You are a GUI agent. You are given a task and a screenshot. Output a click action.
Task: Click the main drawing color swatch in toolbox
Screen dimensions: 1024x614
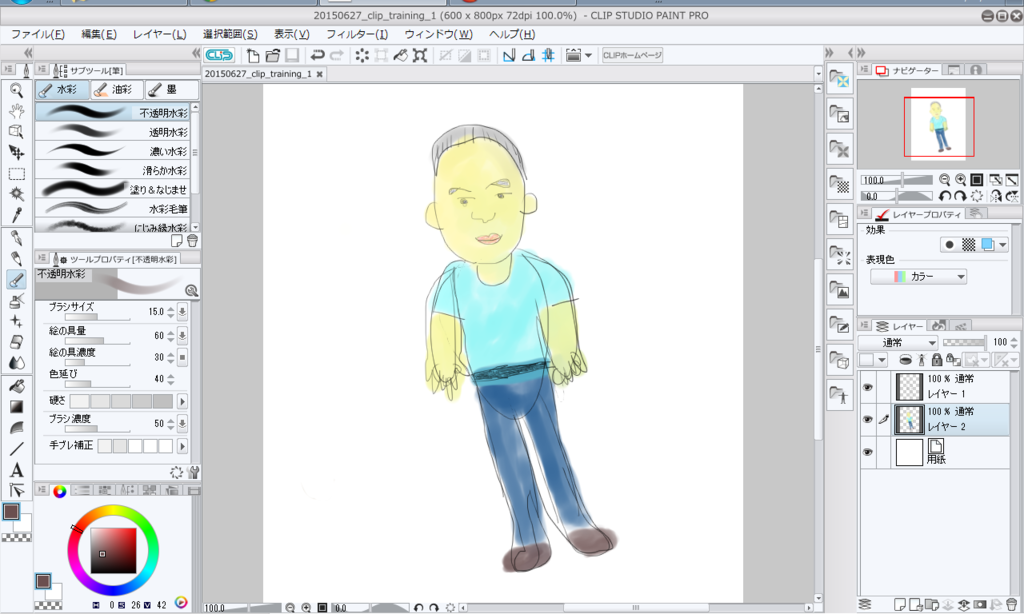(11, 511)
